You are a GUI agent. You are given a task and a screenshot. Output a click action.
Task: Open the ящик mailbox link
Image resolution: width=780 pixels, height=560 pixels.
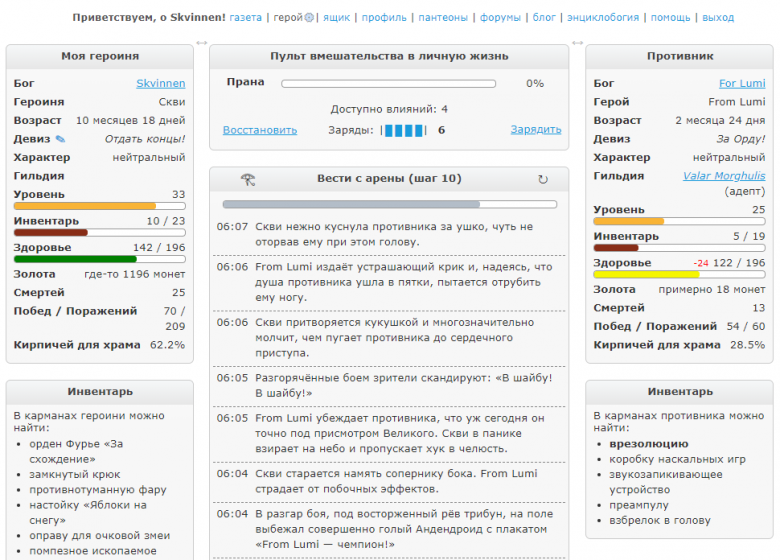335,18
